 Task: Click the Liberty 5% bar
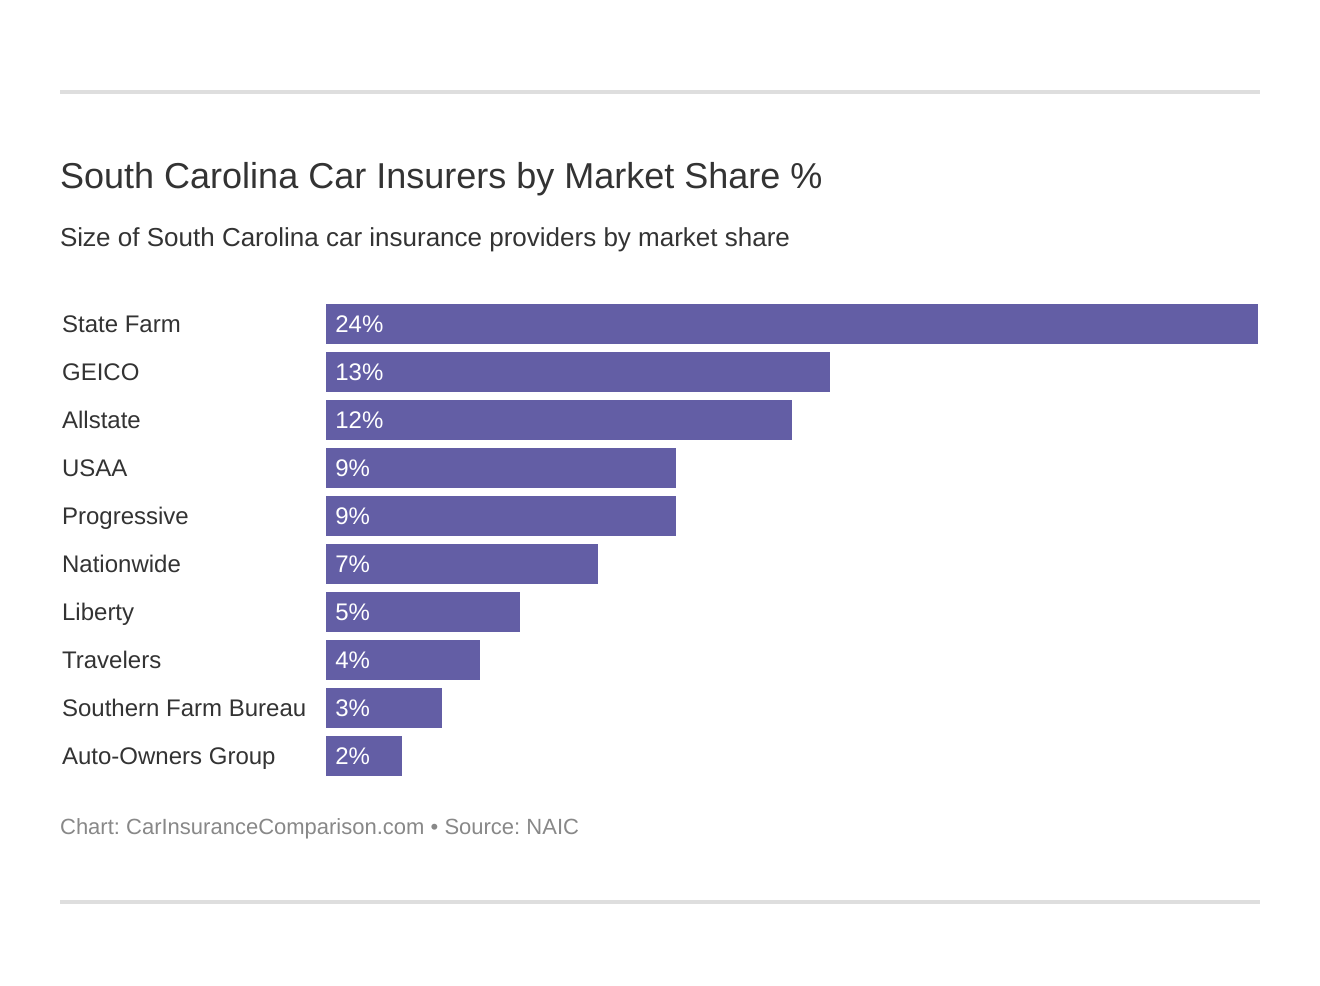422,612
